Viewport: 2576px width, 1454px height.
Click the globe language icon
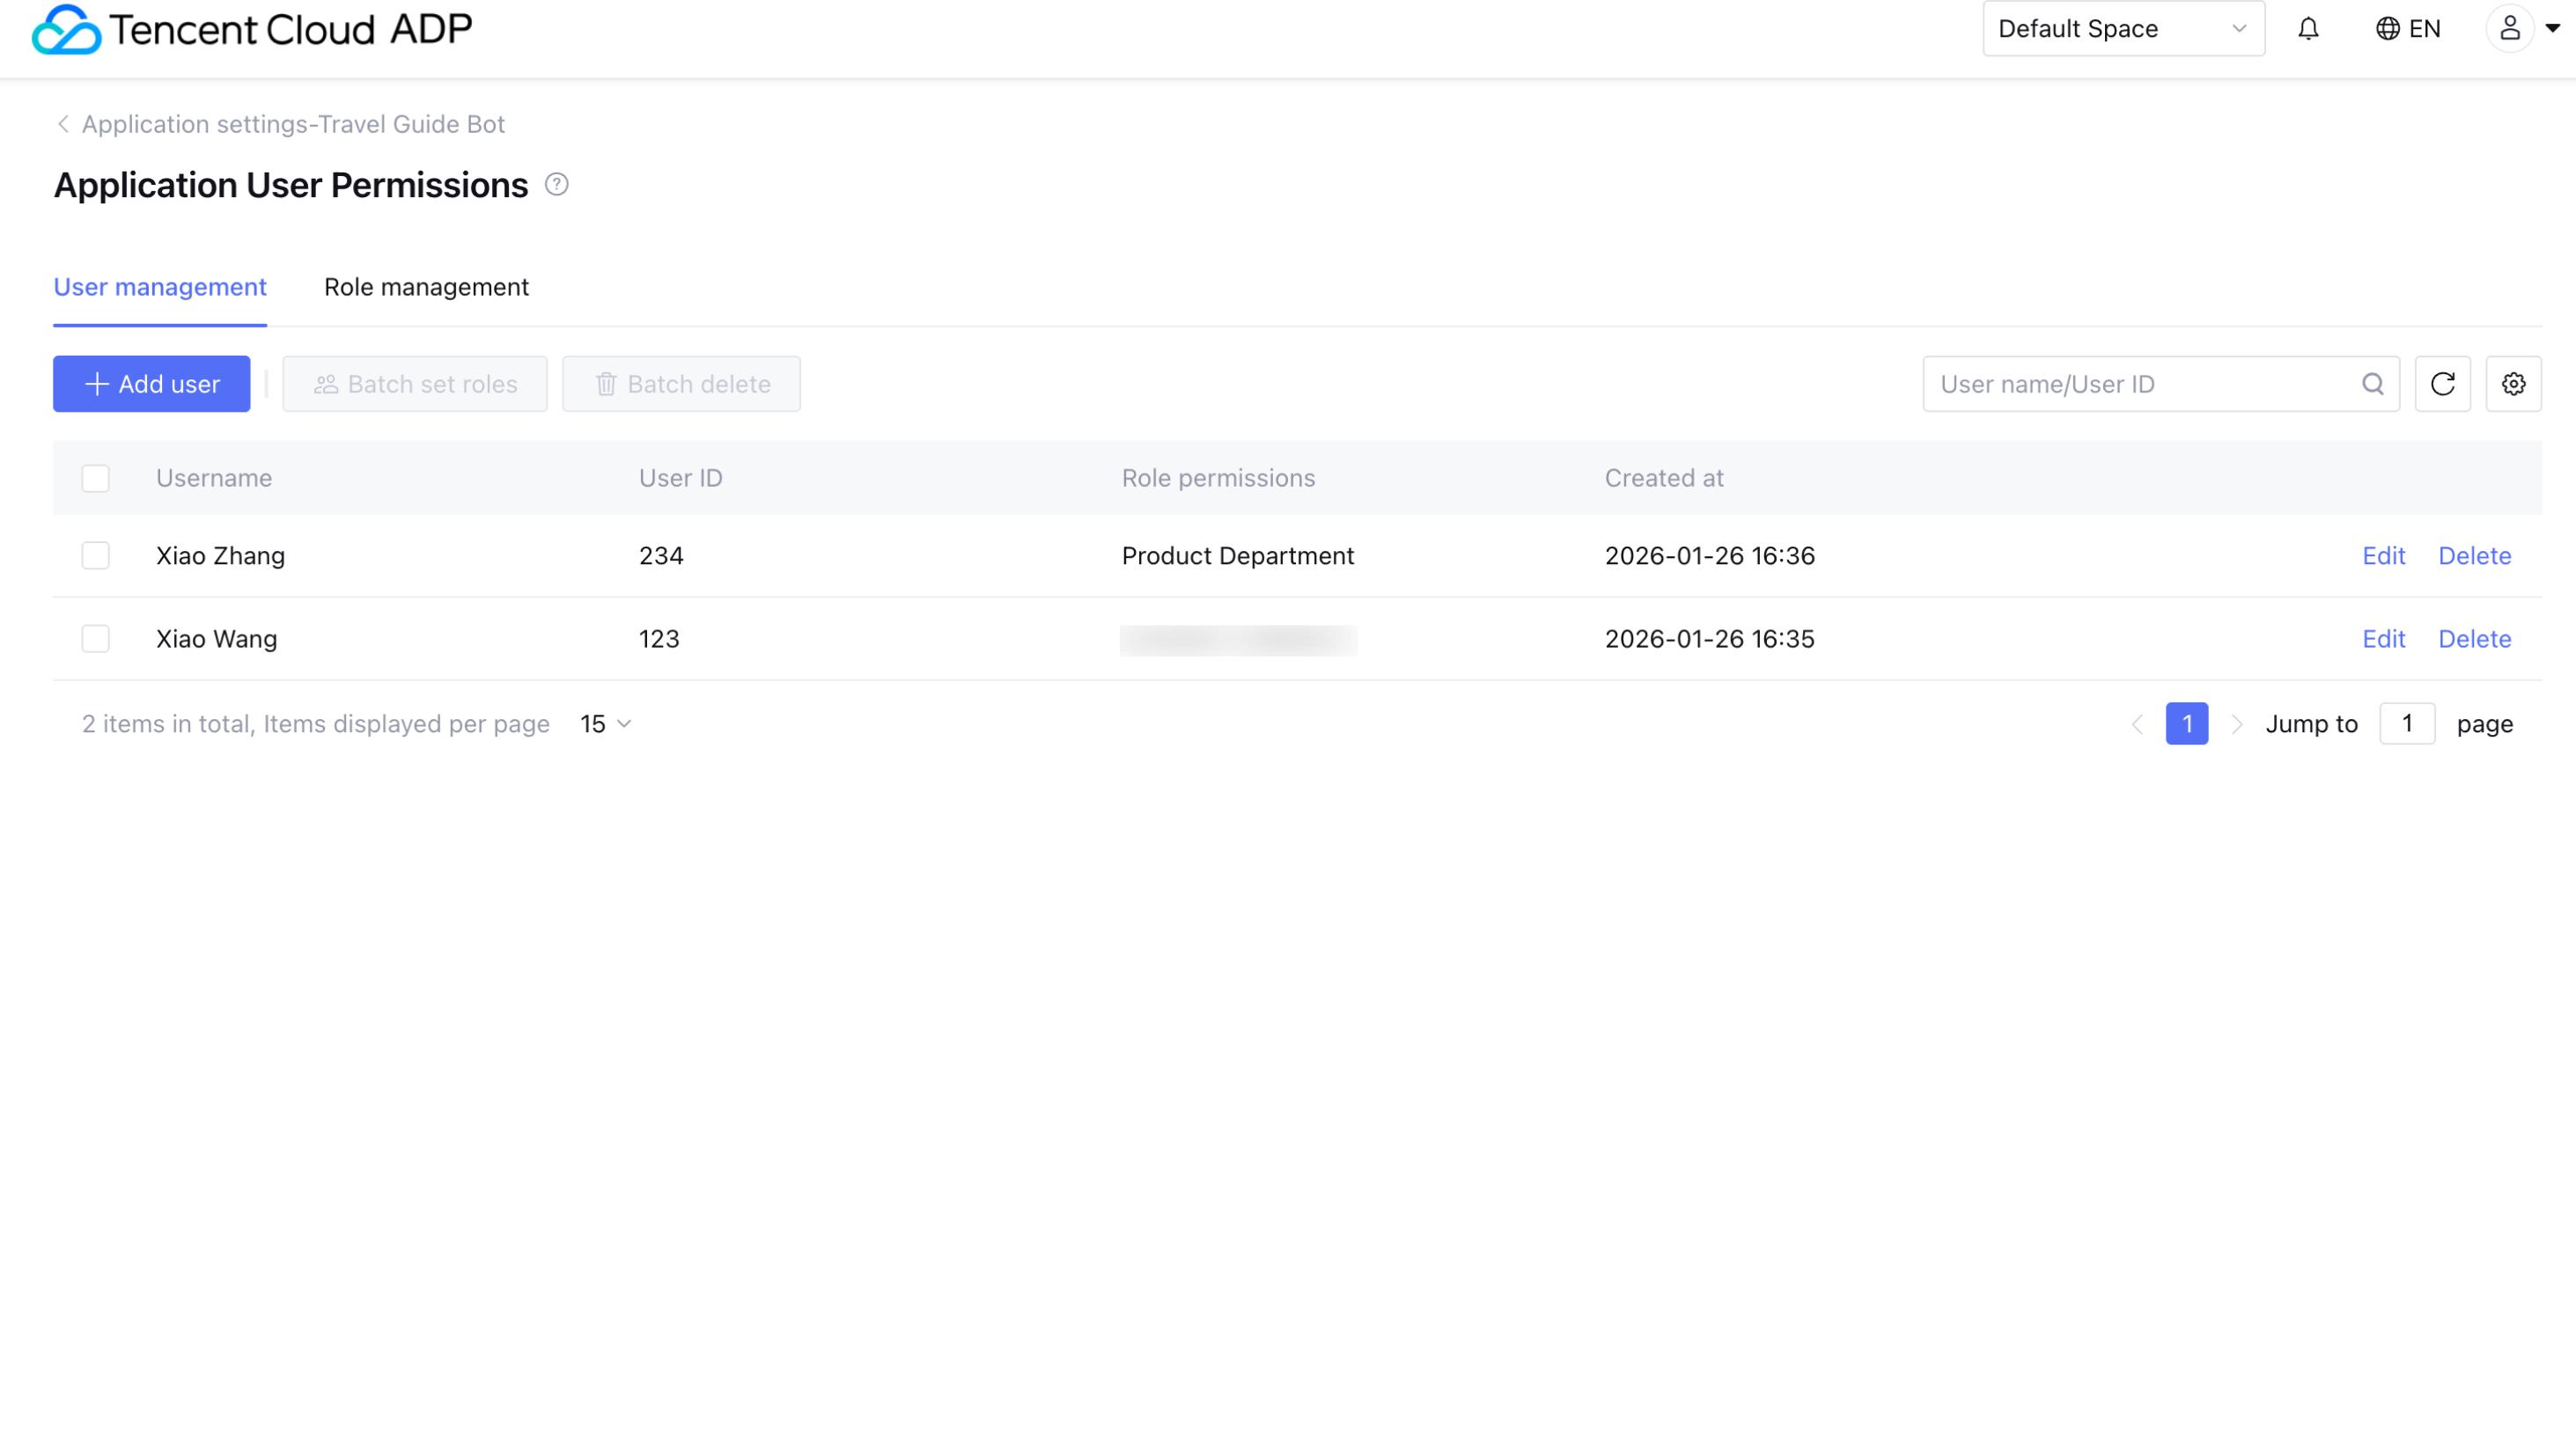(x=2387, y=29)
